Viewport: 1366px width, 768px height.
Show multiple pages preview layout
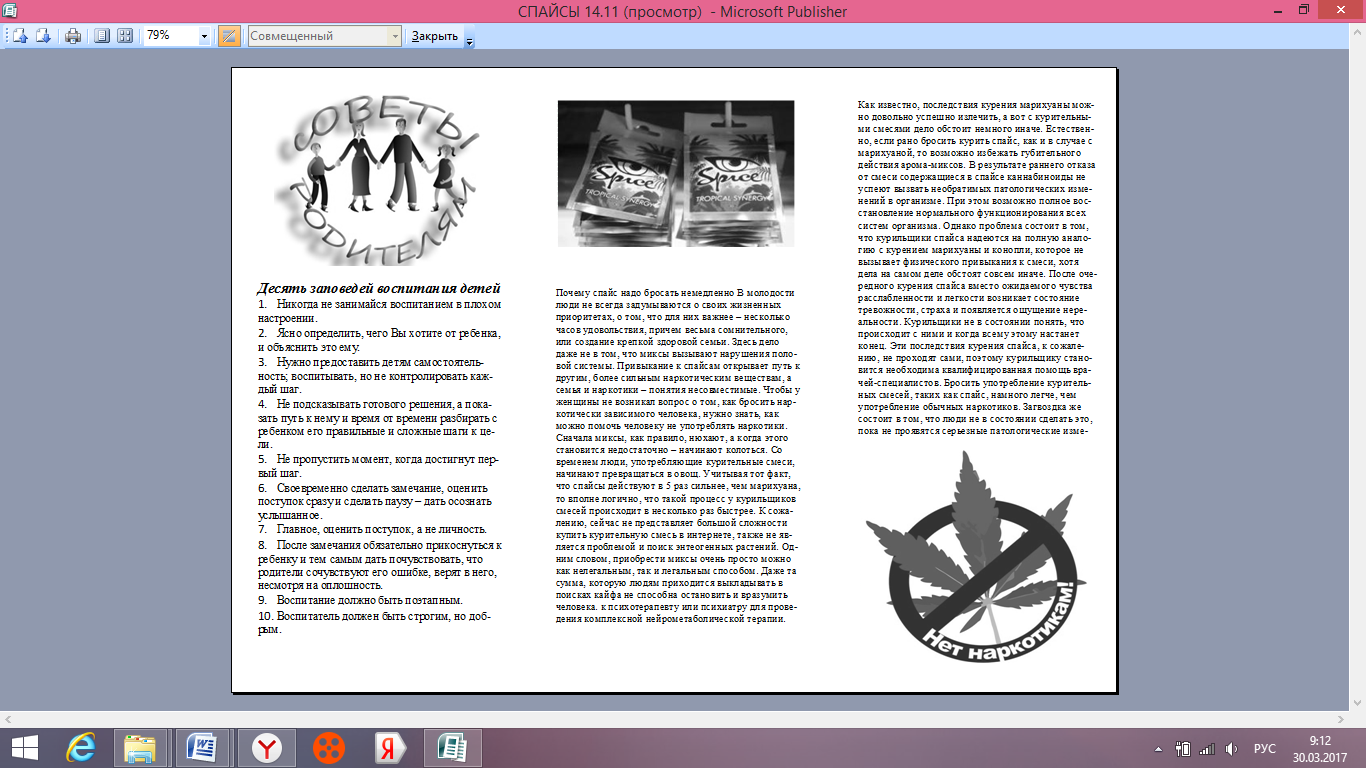(125, 36)
